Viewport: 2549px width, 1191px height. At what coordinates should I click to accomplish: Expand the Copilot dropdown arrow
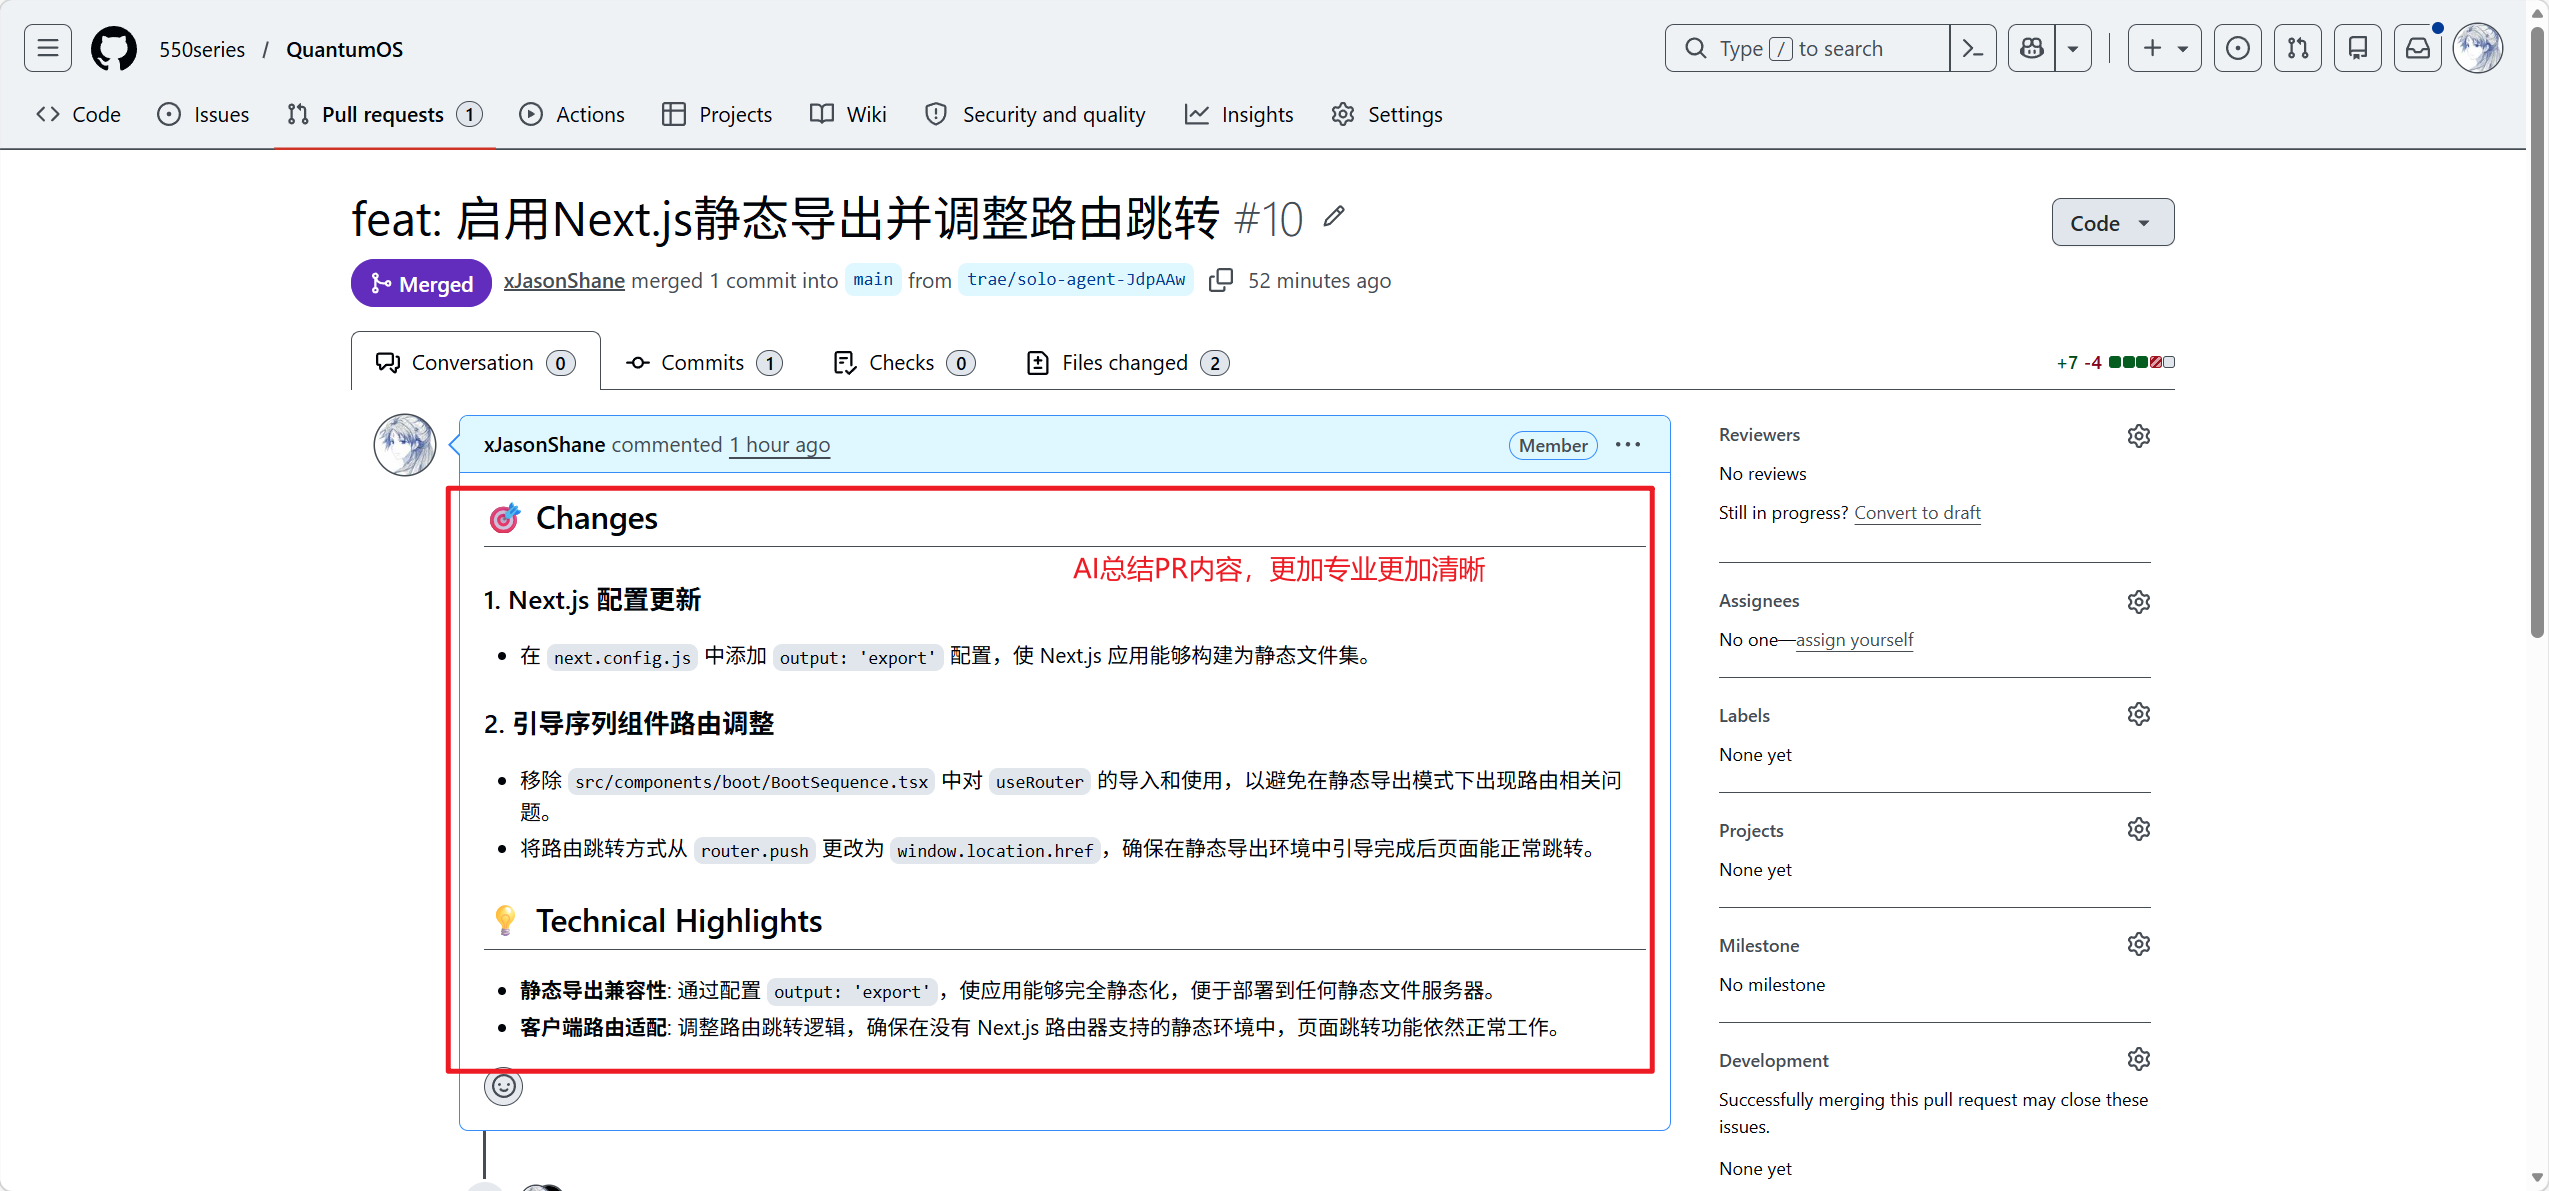(x=2073, y=48)
